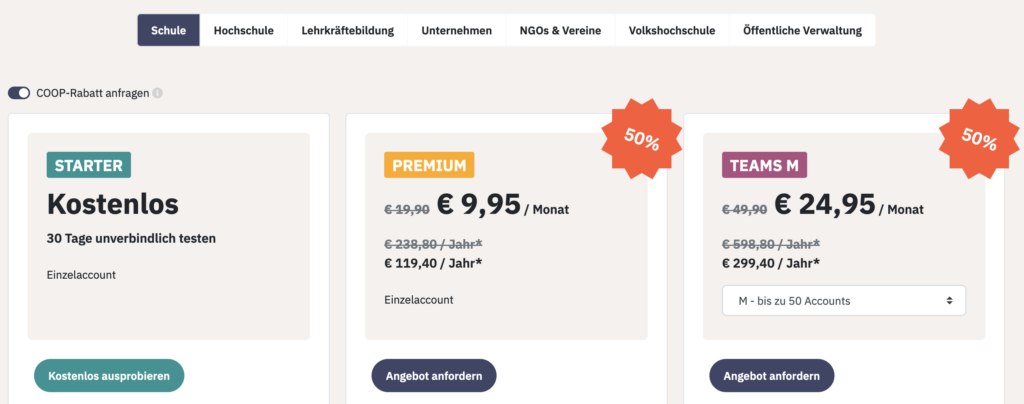The width and height of the screenshot is (1024, 404).
Task: Select the Schule tab
Action: (168, 30)
